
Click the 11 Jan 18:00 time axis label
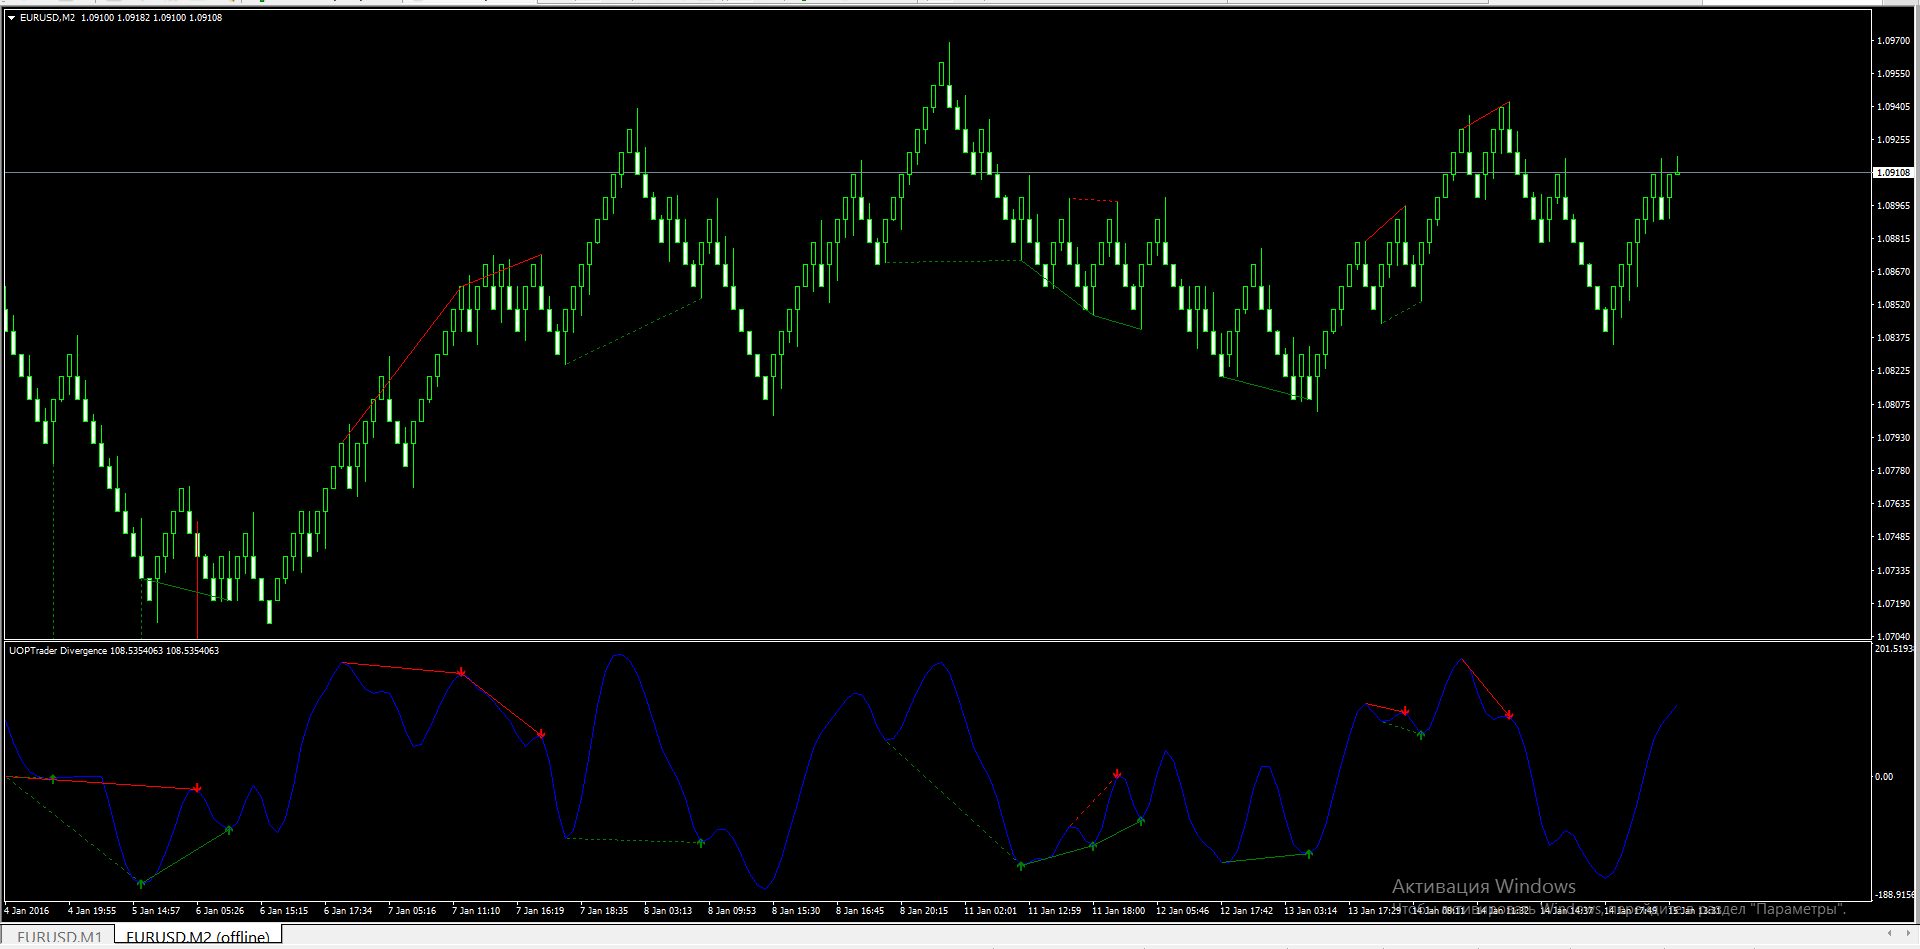click(x=1118, y=911)
